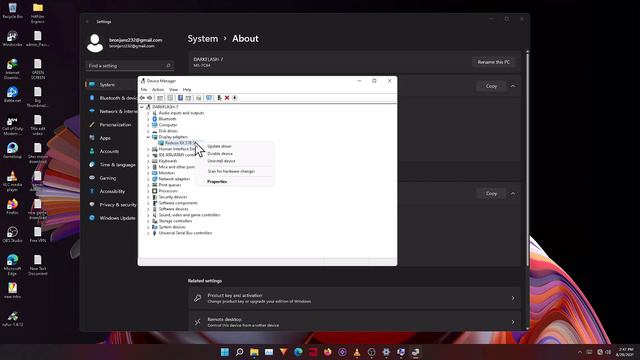Viewport: 640px width, 360px height.
Task: Choose Disable device from context menu
Action: [x=235, y=153]
